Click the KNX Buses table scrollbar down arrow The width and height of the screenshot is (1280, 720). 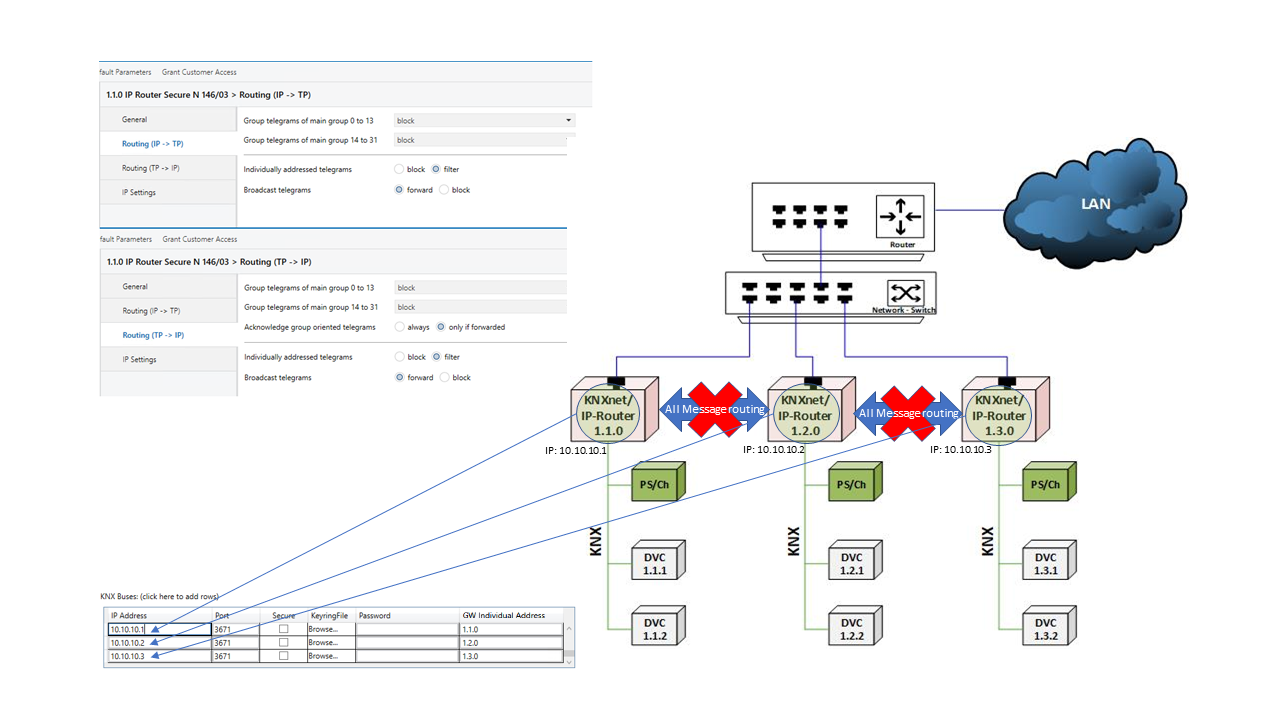coord(570,660)
